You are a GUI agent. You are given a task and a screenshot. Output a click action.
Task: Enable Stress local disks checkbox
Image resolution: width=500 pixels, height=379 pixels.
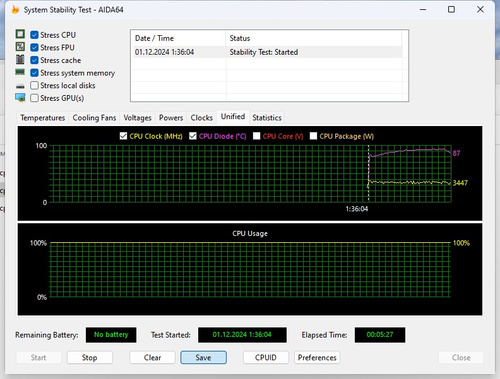[x=34, y=85]
